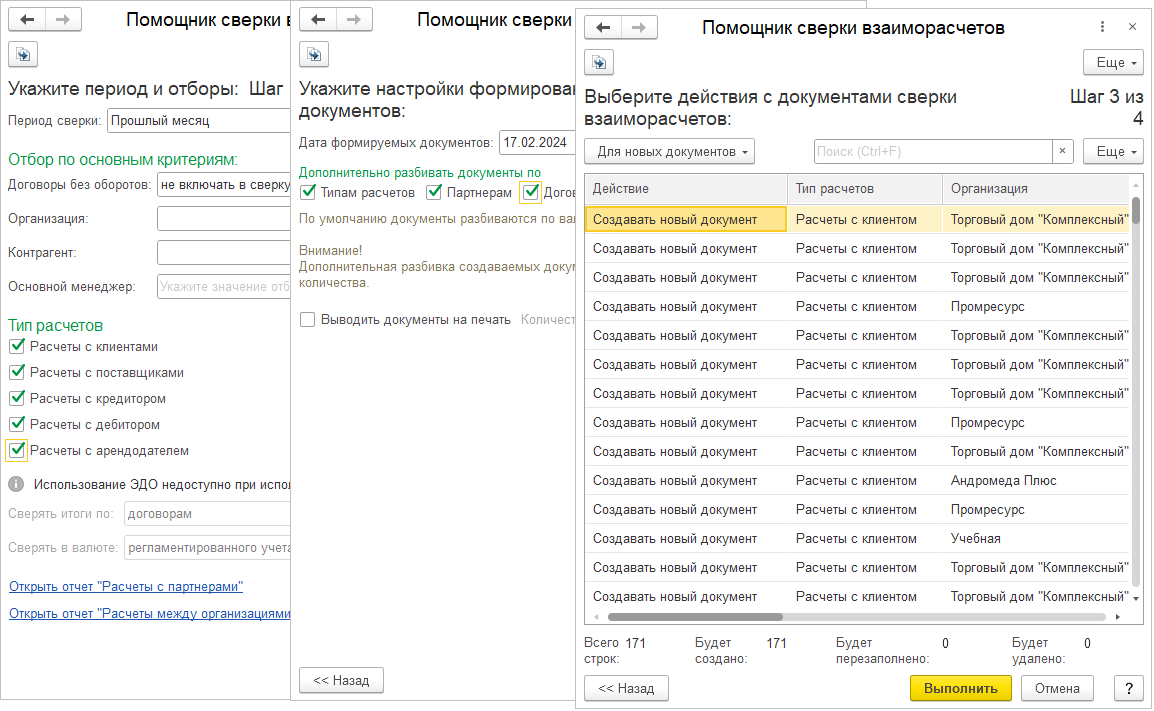Uncheck Расчеты с клиентами checkbox
The image size is (1154, 711).
point(17,347)
